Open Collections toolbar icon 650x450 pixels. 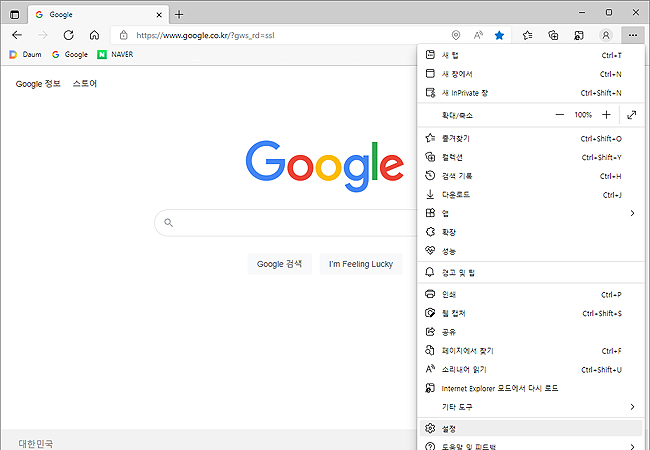[553, 35]
